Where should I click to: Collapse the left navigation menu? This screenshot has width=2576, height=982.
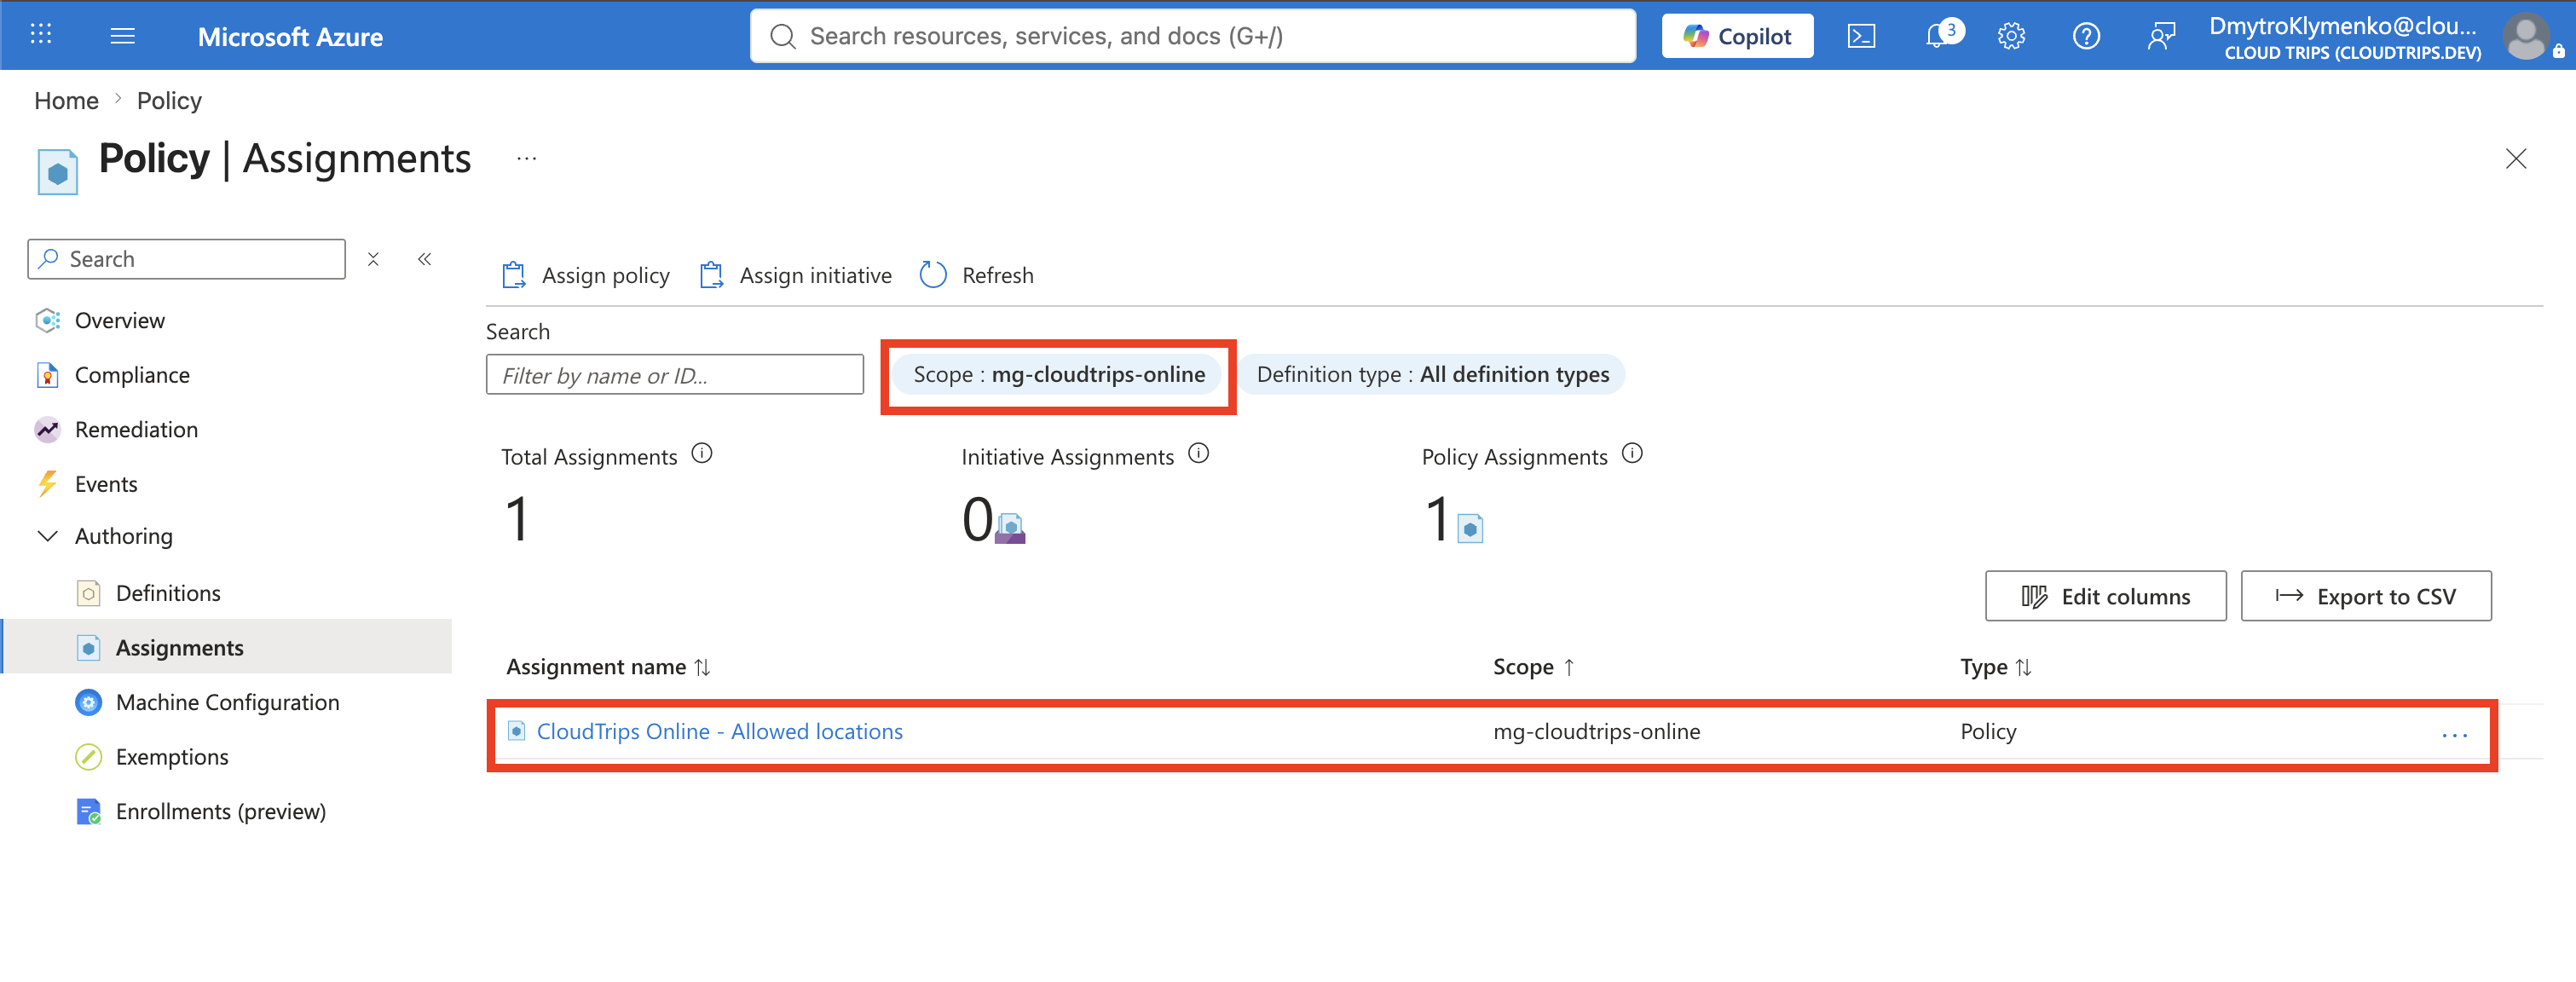pos(425,259)
